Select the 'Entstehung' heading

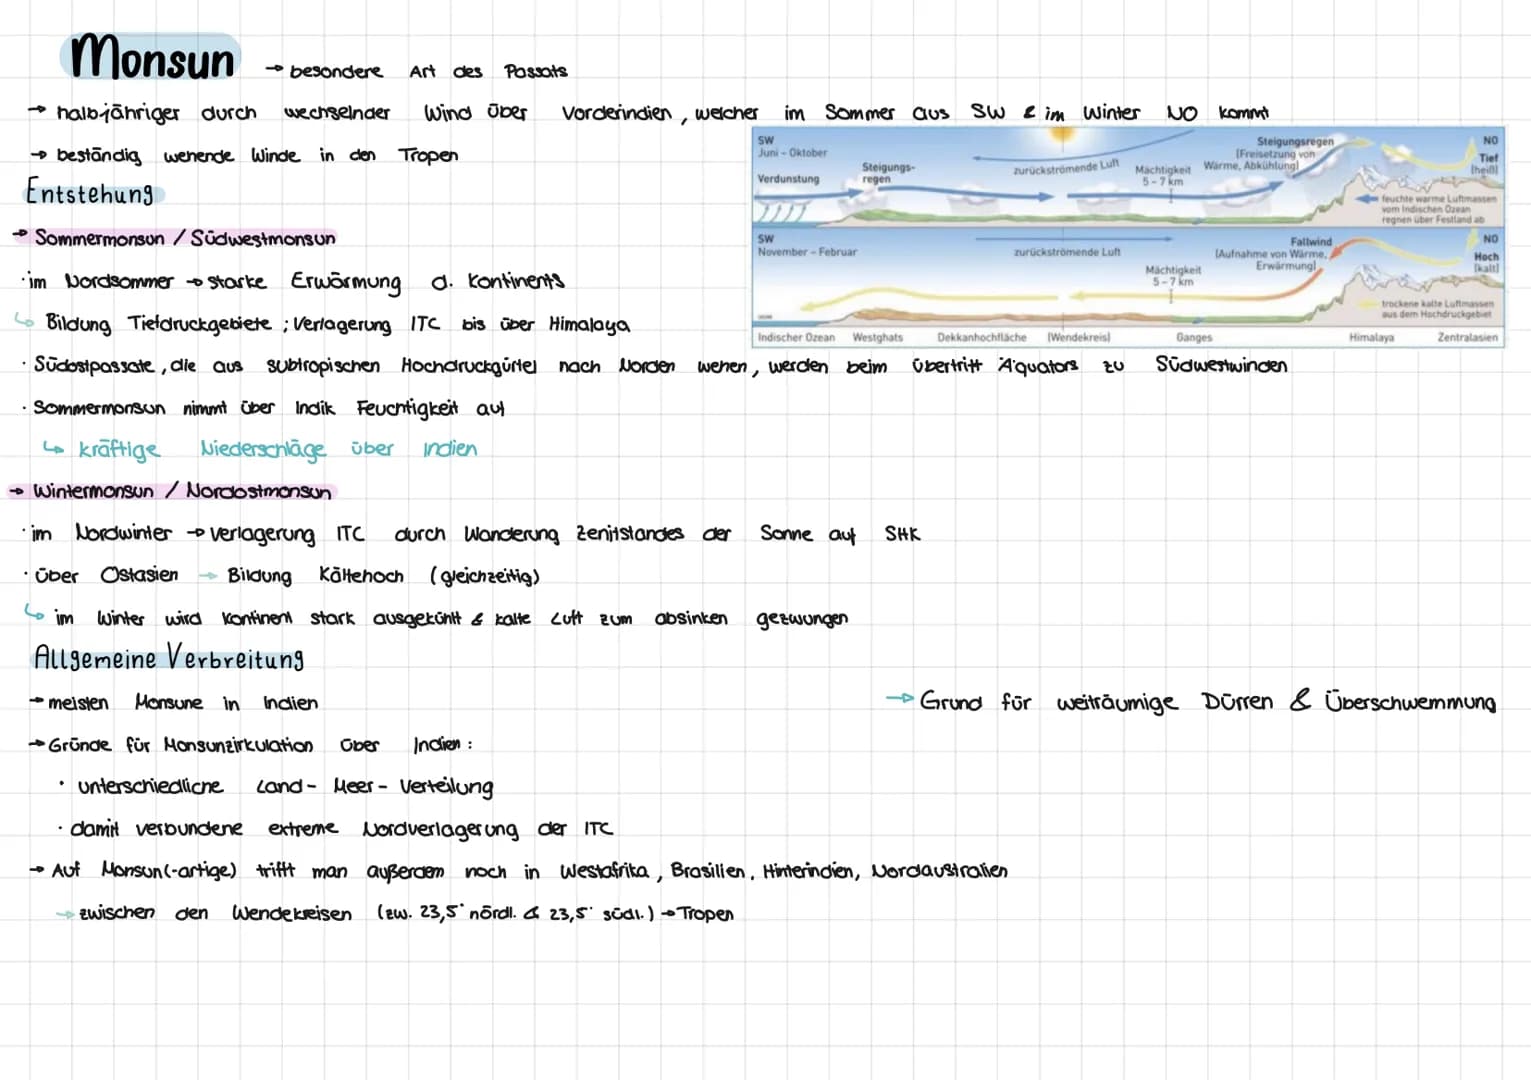point(91,192)
